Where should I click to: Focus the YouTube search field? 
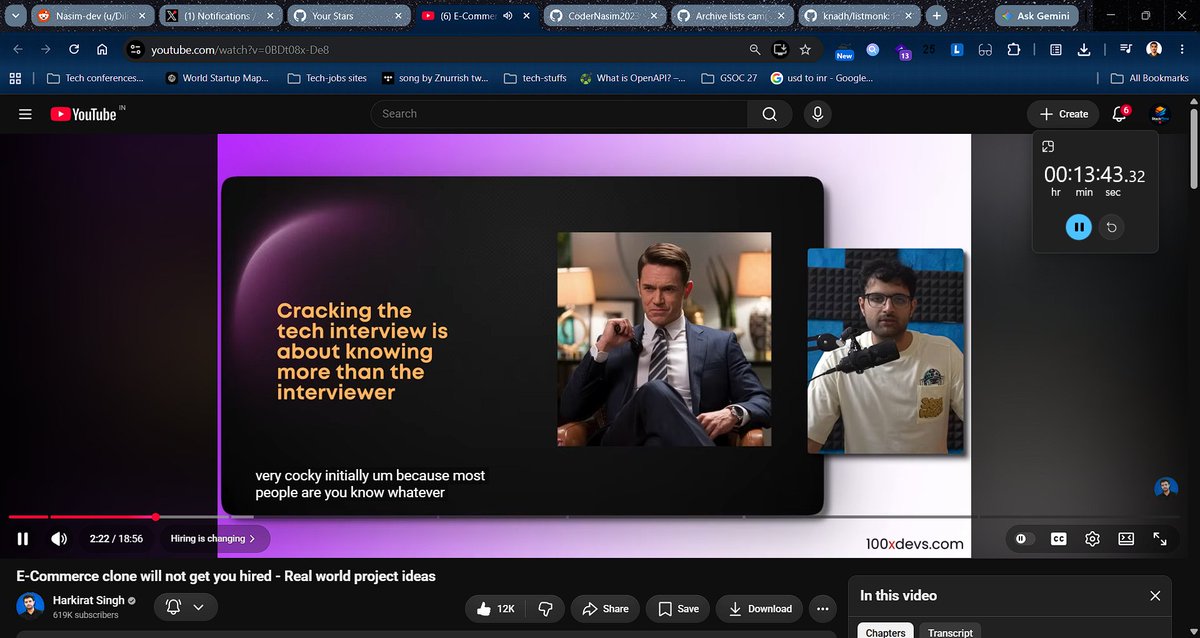point(559,114)
